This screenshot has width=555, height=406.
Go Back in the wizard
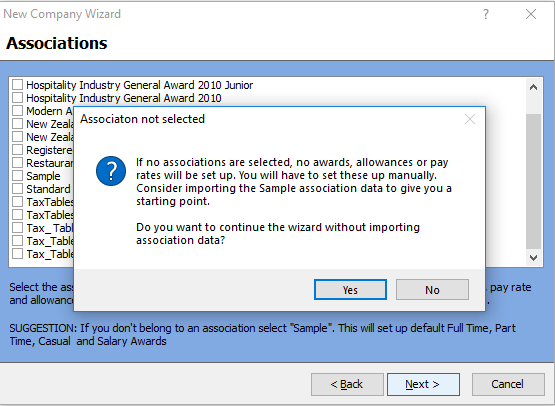click(x=347, y=384)
